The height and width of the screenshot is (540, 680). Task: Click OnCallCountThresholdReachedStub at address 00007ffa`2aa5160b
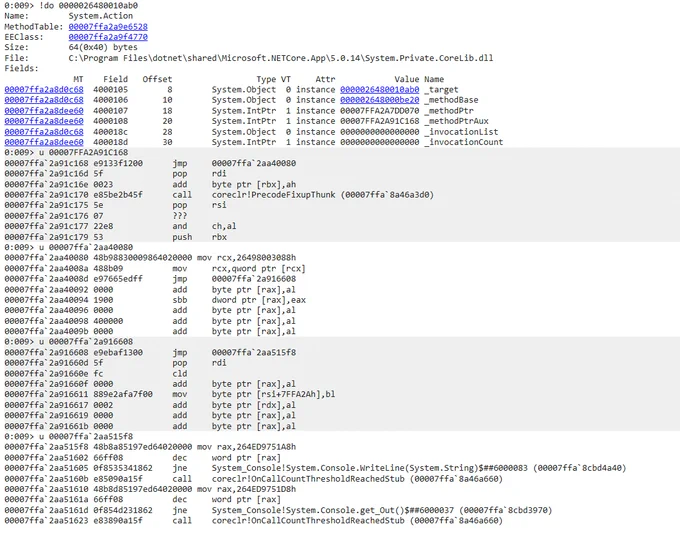(308, 479)
